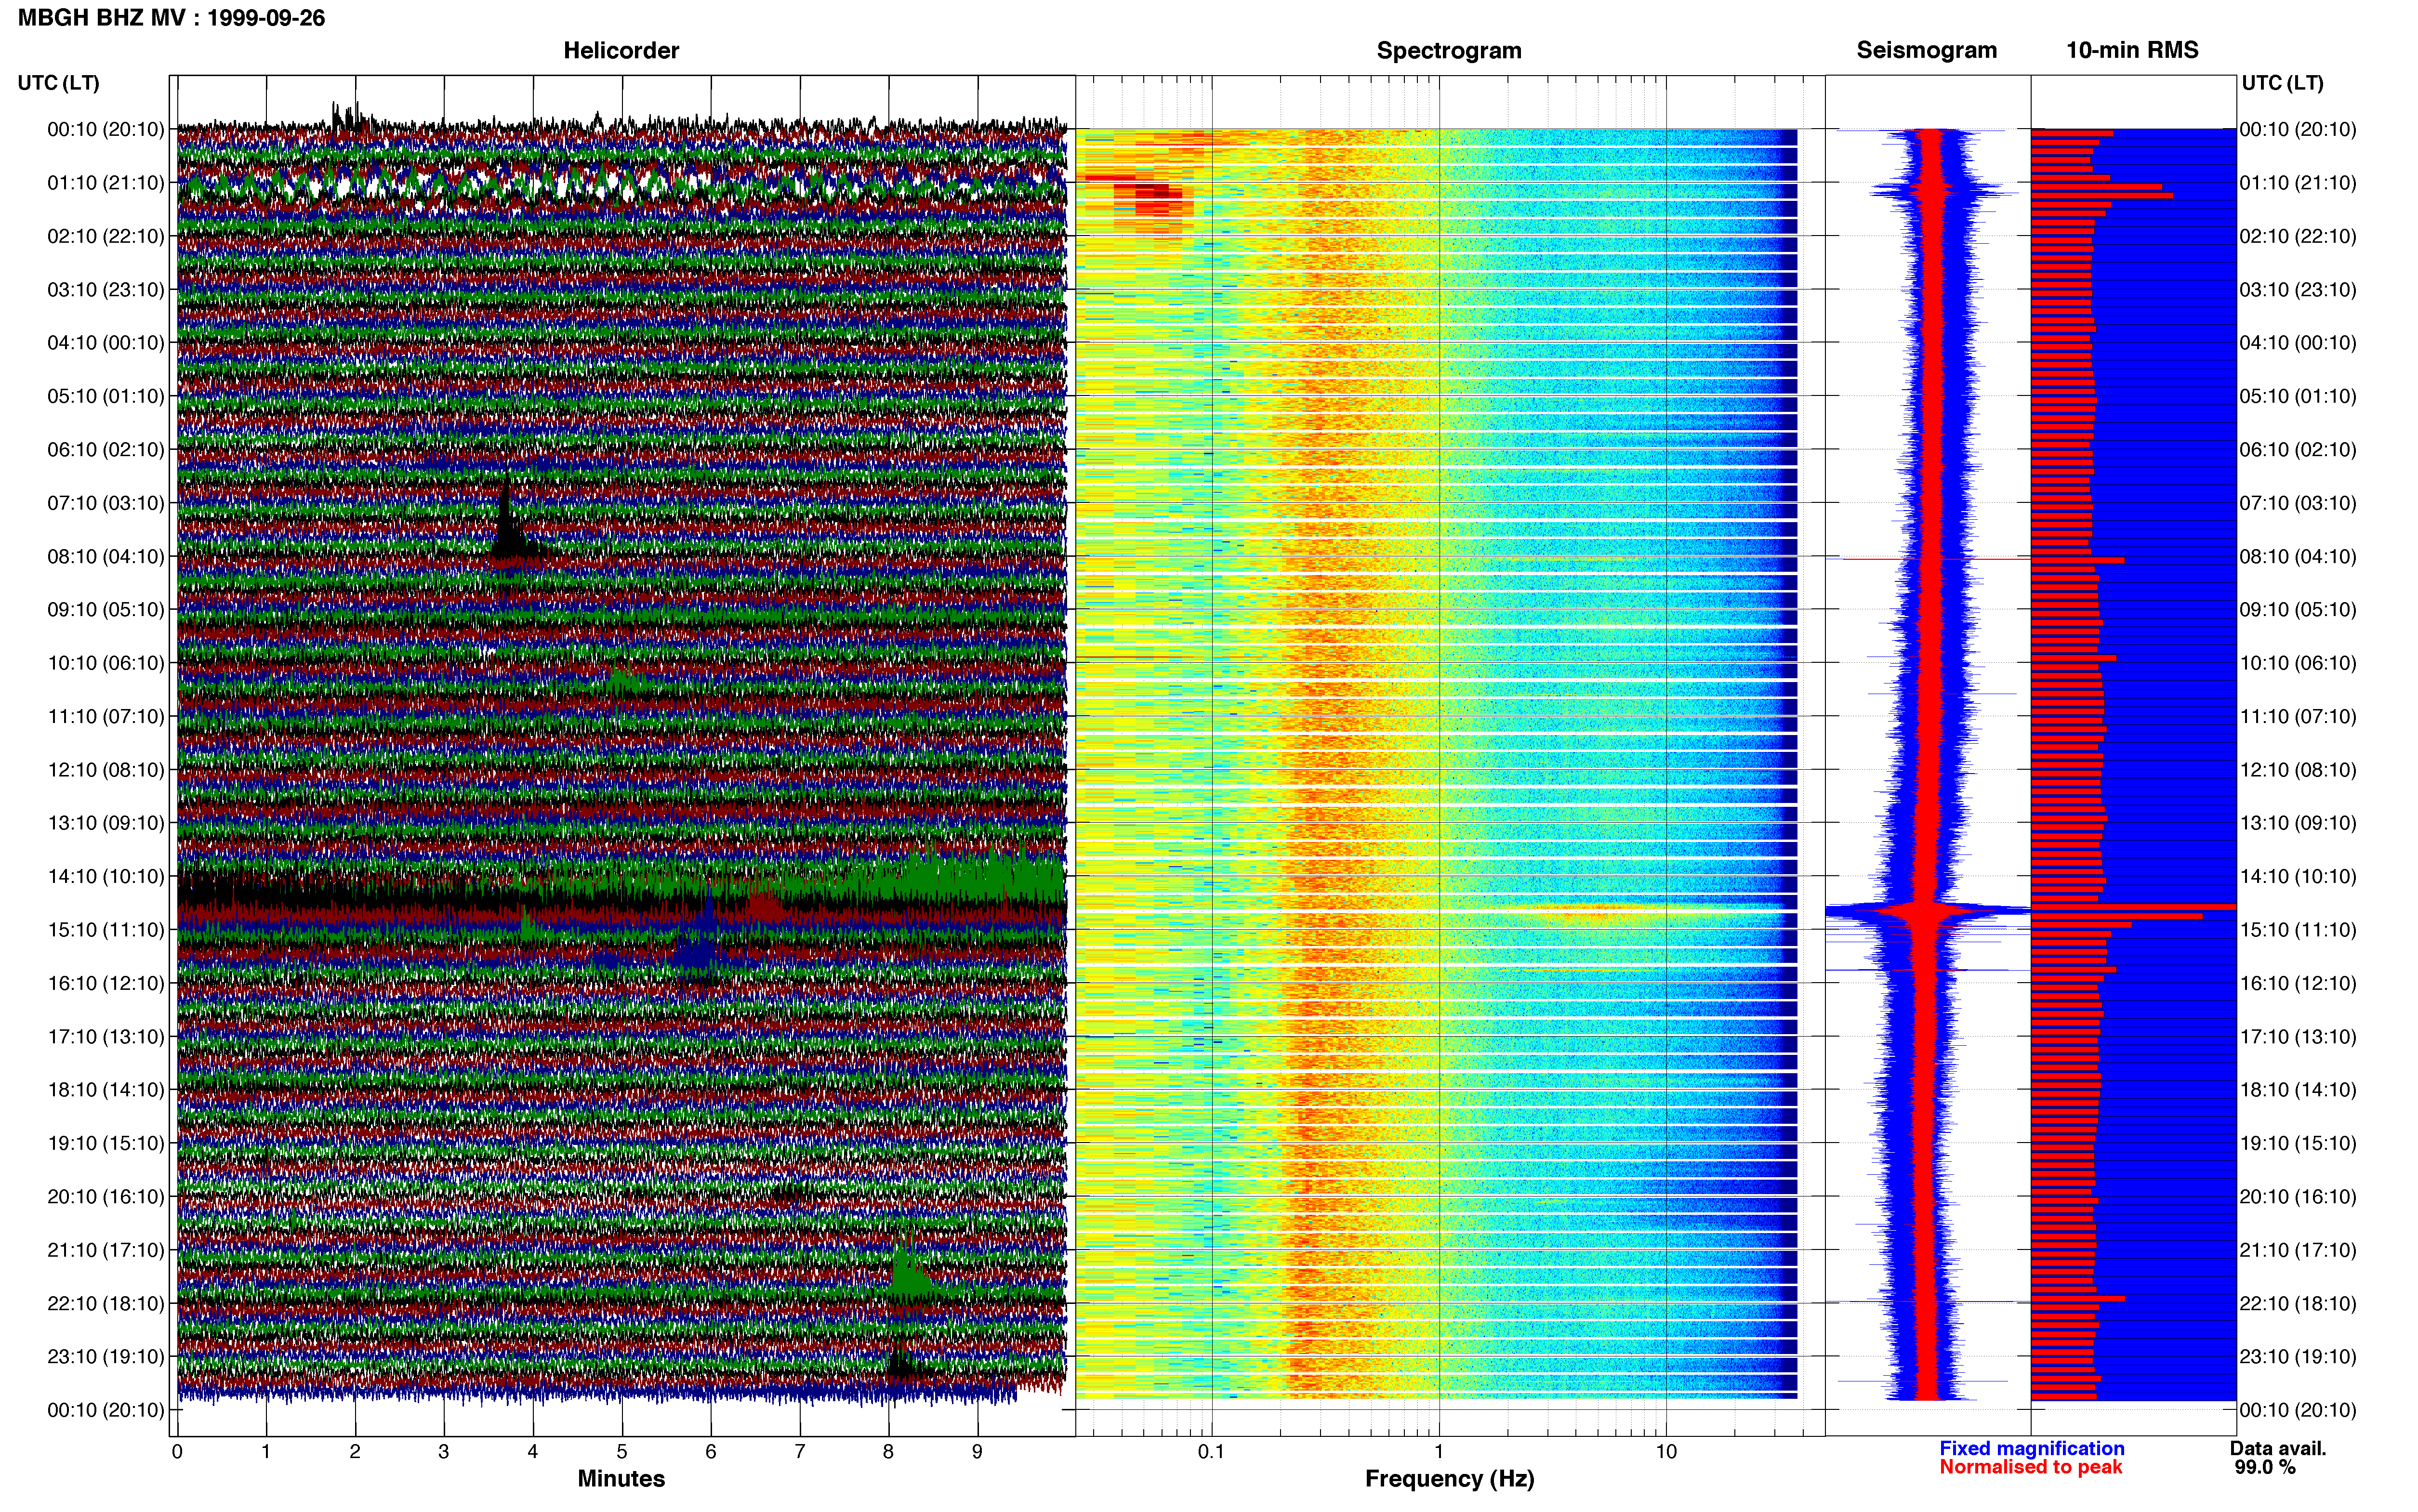Click the black helicorder spike near 08:10
Viewport: 2418px width, 1512px height.
click(507, 520)
